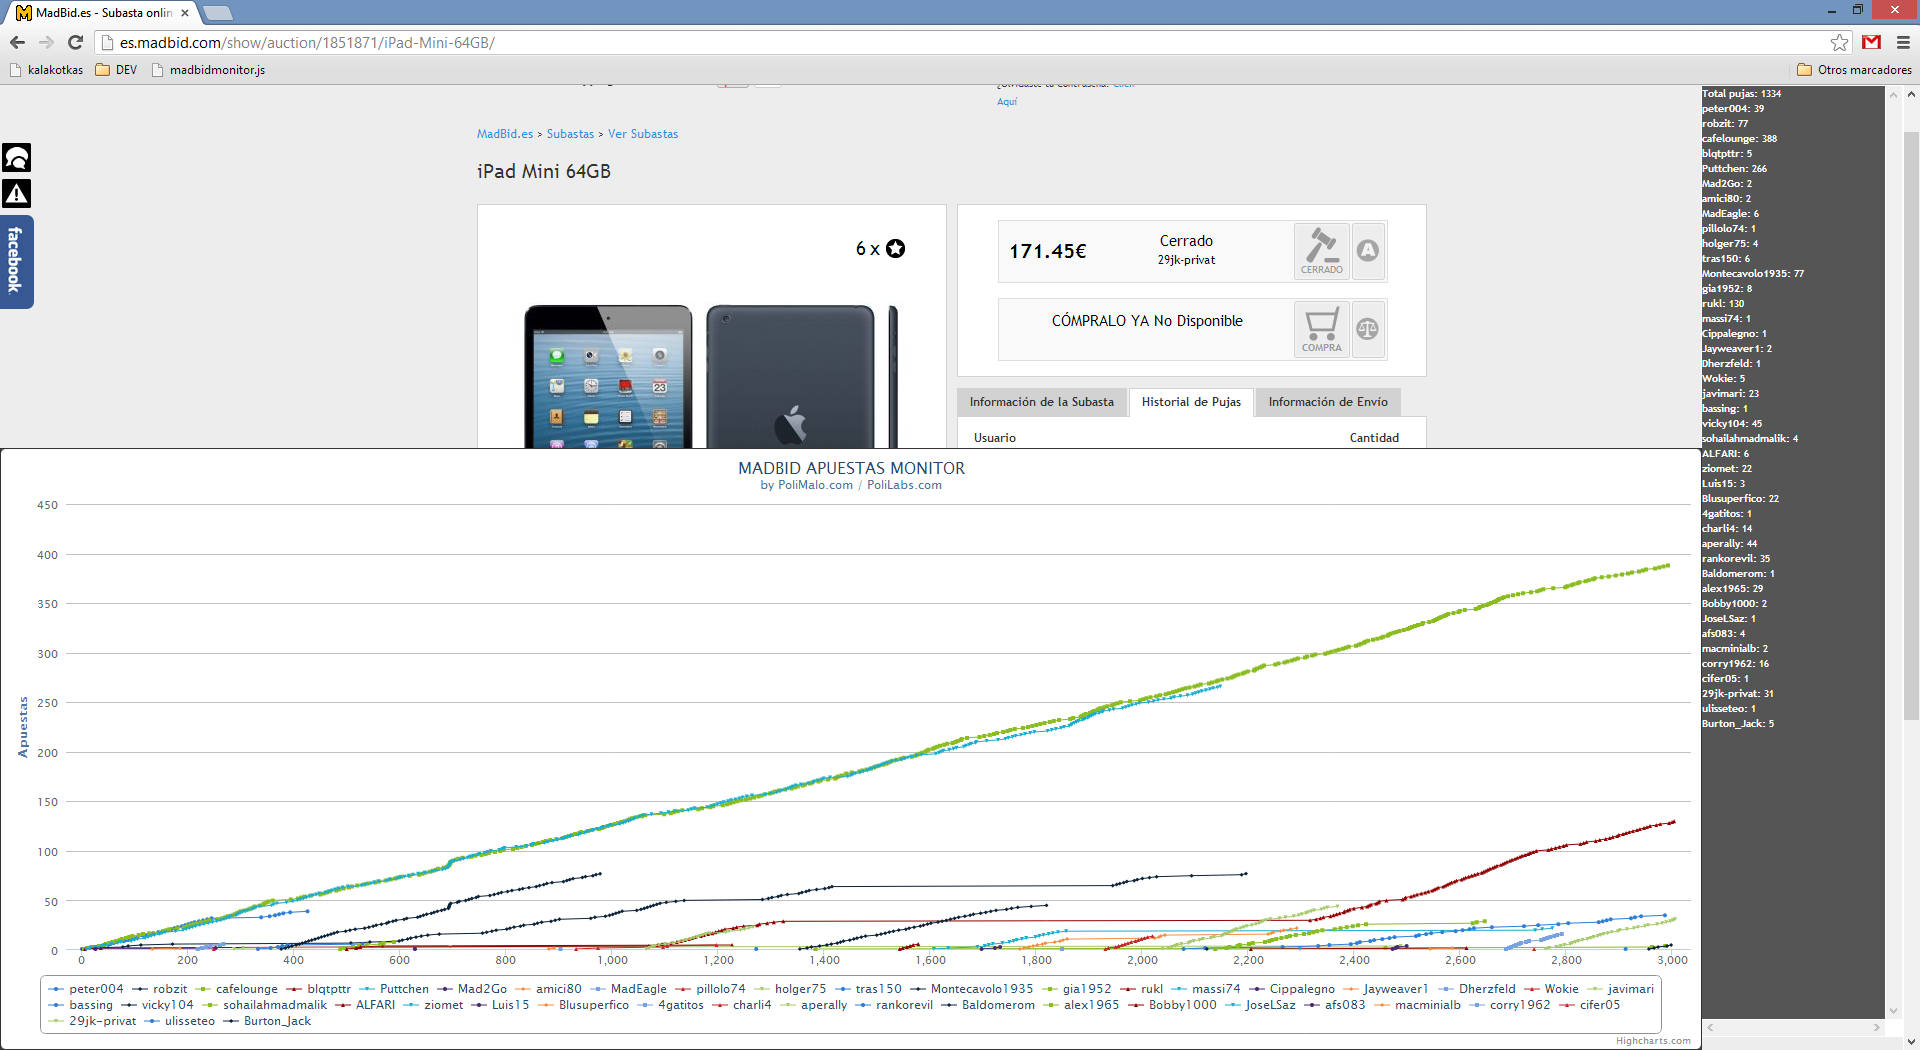Toggle alex1965 series in chart legend
1920x1050 pixels.
(1081, 1005)
